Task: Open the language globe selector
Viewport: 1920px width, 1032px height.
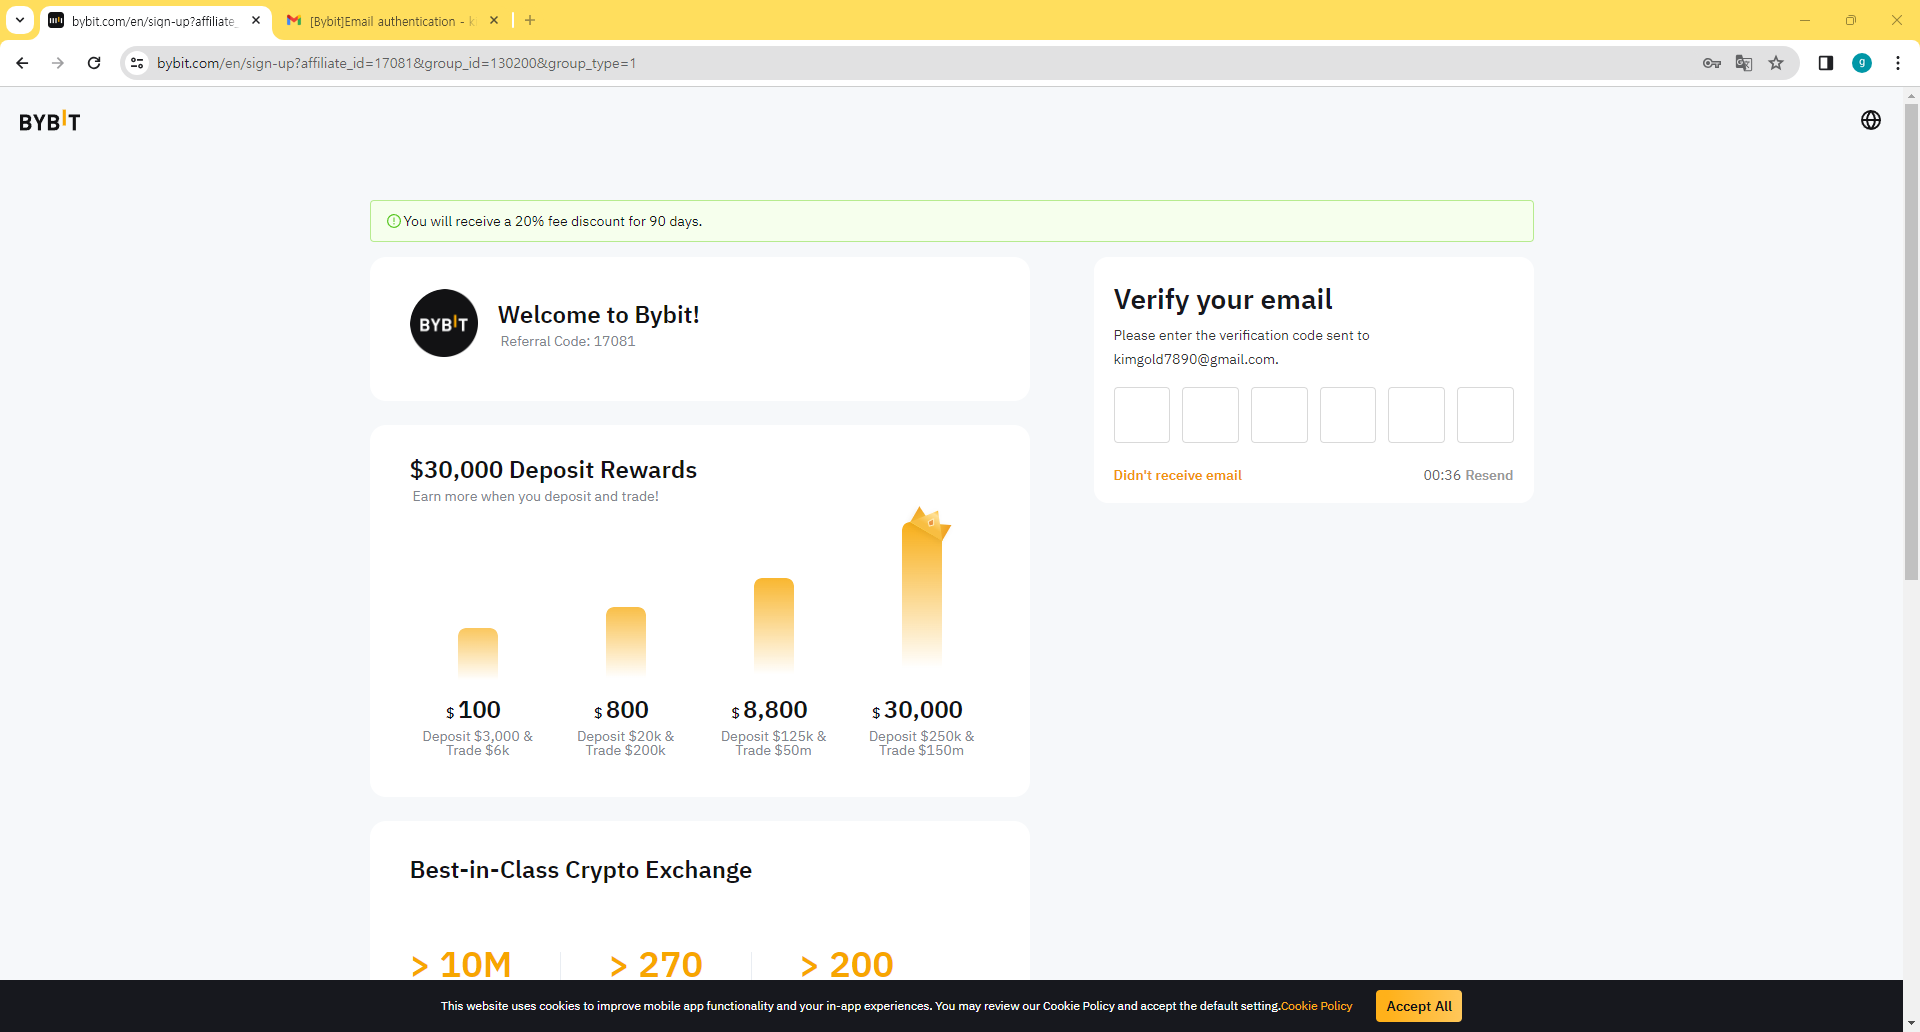Action: [x=1870, y=120]
